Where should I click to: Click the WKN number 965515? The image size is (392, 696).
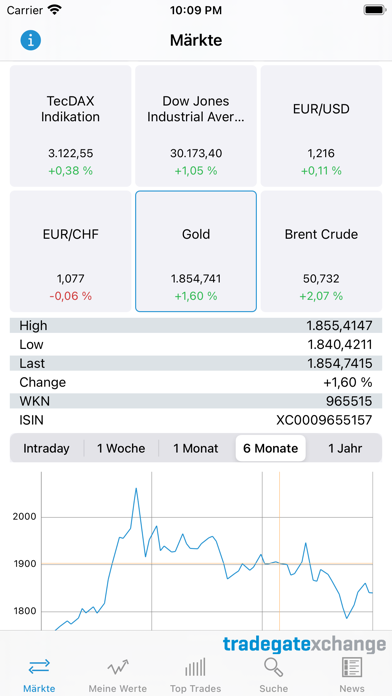coord(349,401)
